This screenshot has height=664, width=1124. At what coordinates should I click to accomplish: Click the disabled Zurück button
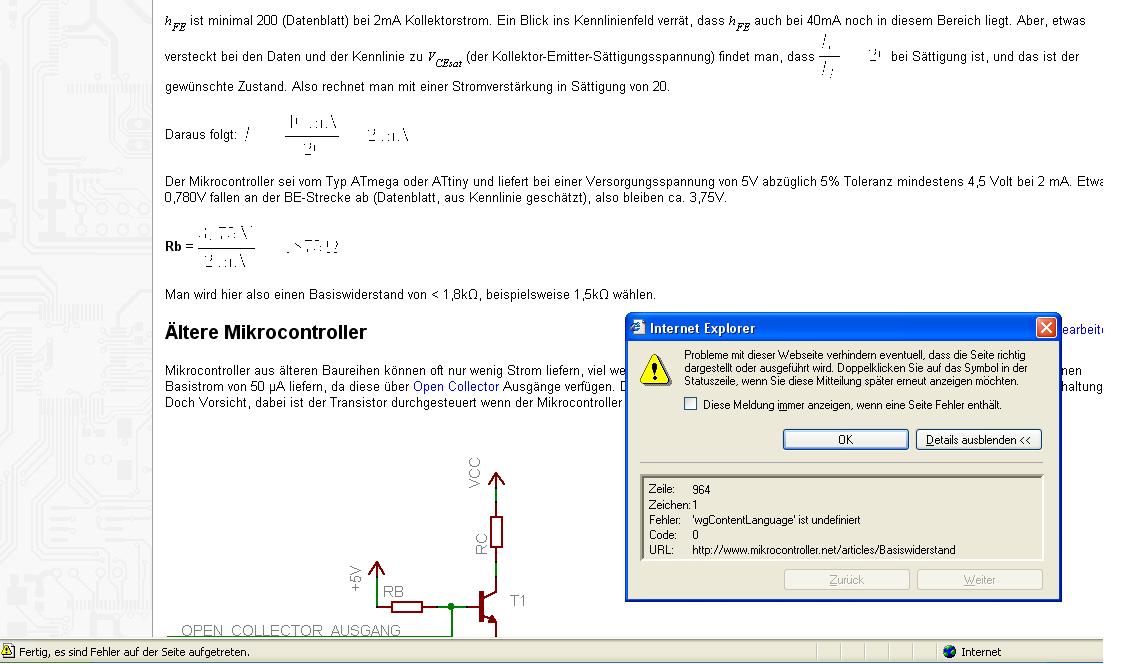point(847,579)
